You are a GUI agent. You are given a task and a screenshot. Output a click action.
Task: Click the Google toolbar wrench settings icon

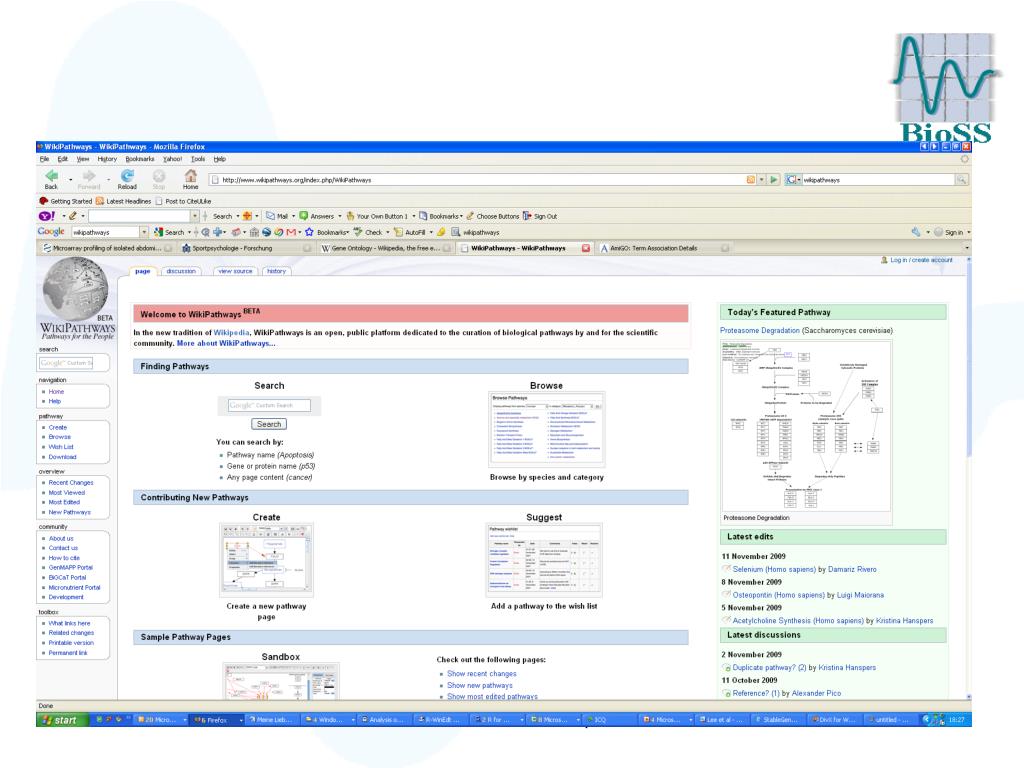(916, 232)
